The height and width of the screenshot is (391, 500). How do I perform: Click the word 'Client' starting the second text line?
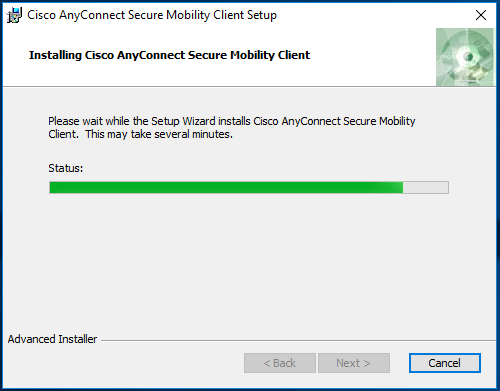click(x=63, y=134)
